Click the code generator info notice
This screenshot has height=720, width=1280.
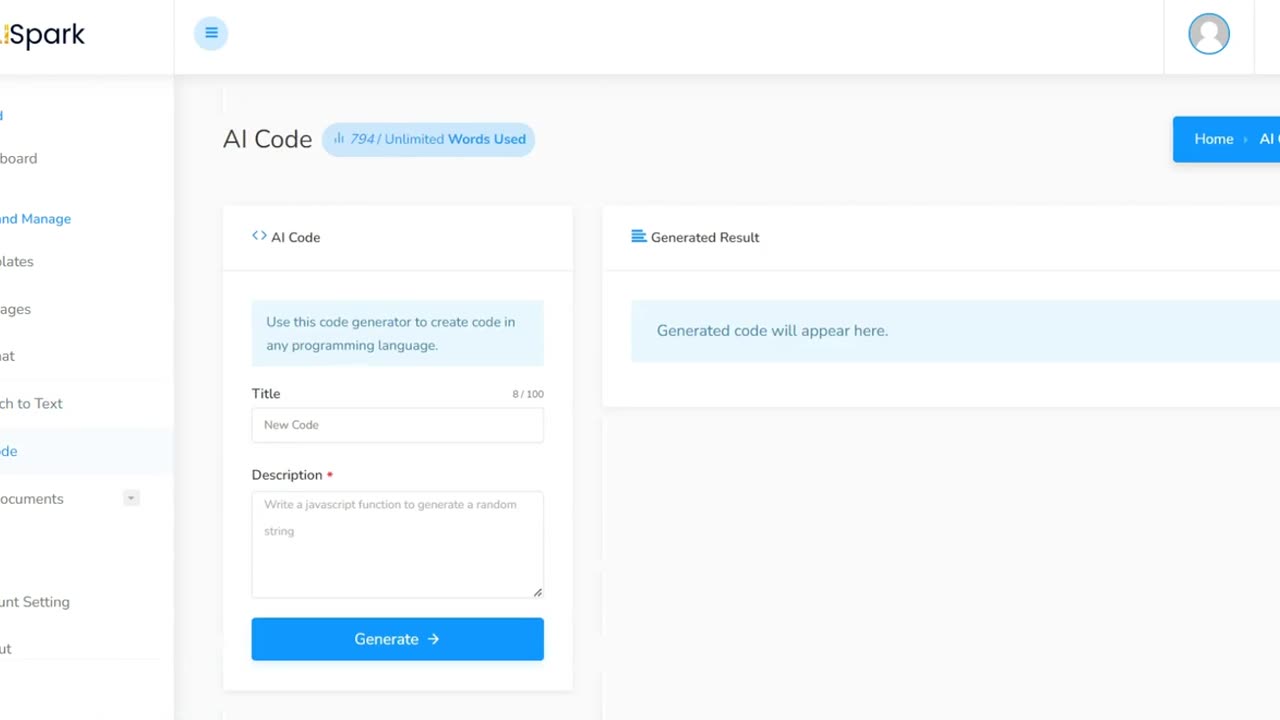pyautogui.click(x=397, y=333)
